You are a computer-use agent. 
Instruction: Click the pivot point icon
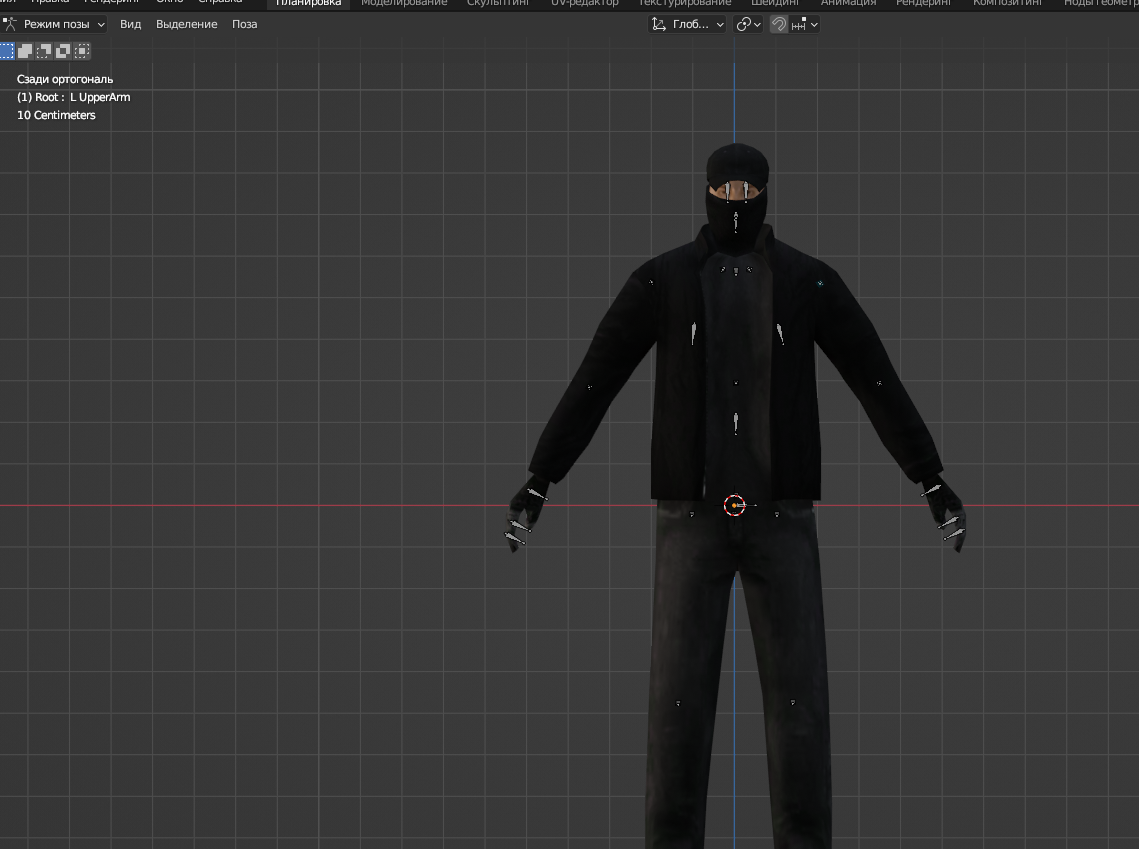pos(743,24)
